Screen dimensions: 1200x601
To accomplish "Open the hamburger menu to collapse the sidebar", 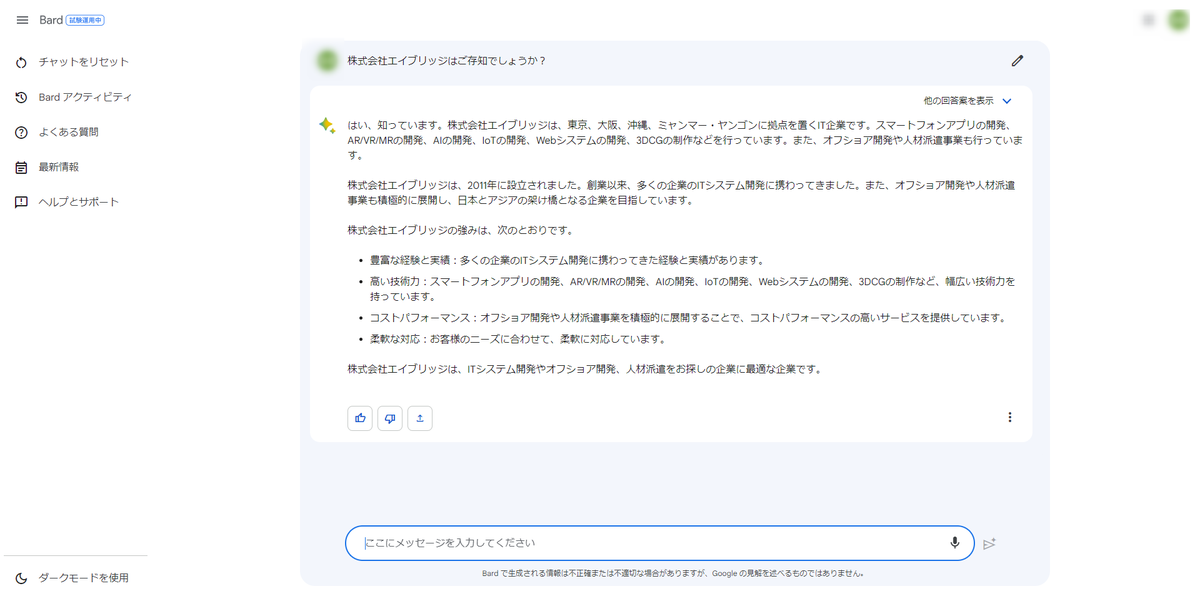I will 22,20.
